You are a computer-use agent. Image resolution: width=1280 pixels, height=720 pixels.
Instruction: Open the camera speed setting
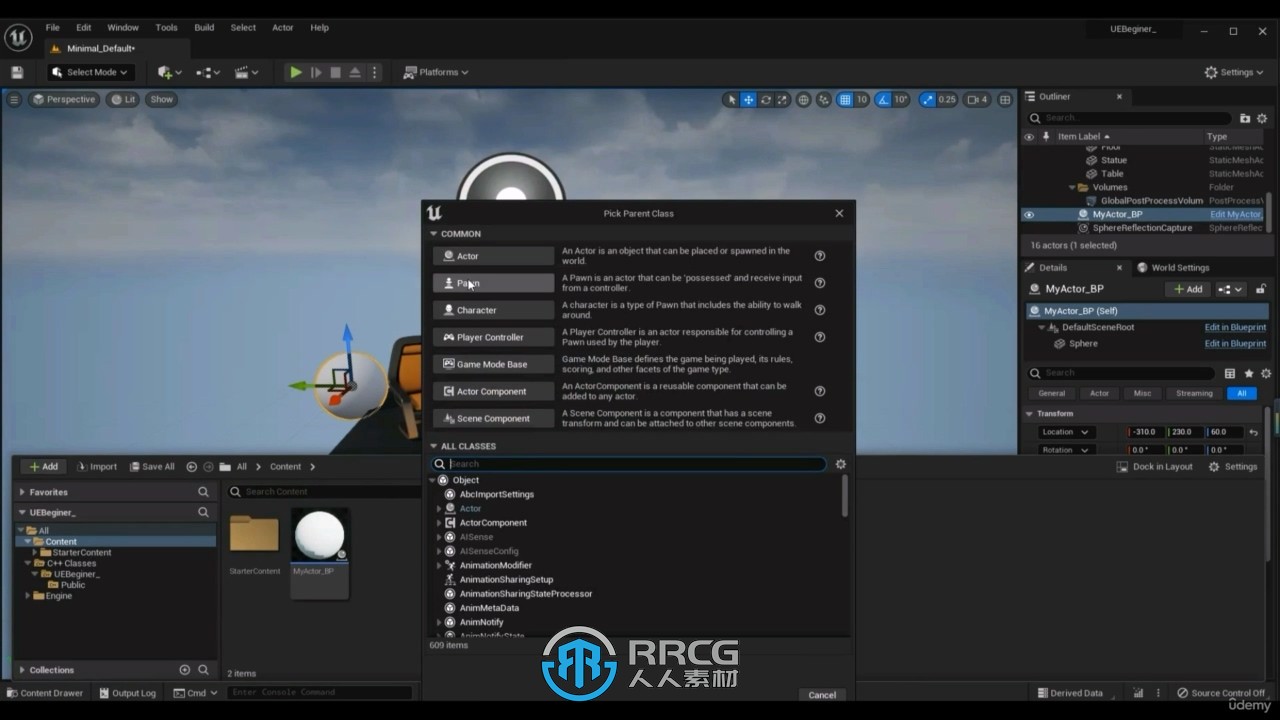pos(977,99)
